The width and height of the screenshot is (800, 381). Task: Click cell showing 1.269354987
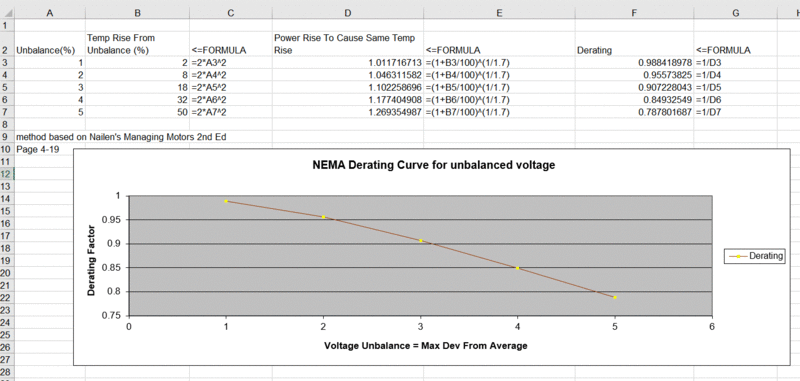coord(347,112)
